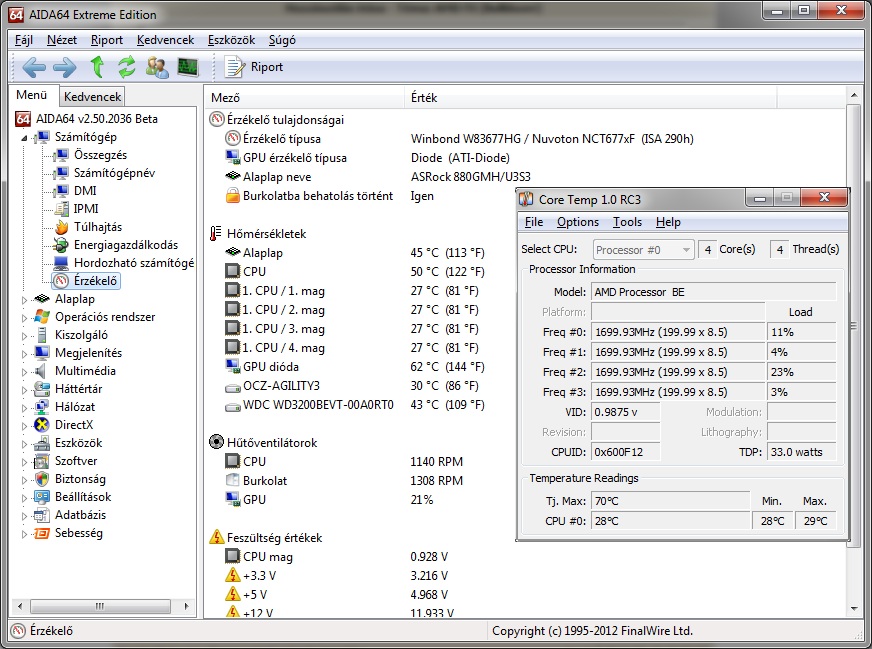This screenshot has width=872, height=649.
Task: Open the Core Temp Options menu
Action: [x=578, y=222]
